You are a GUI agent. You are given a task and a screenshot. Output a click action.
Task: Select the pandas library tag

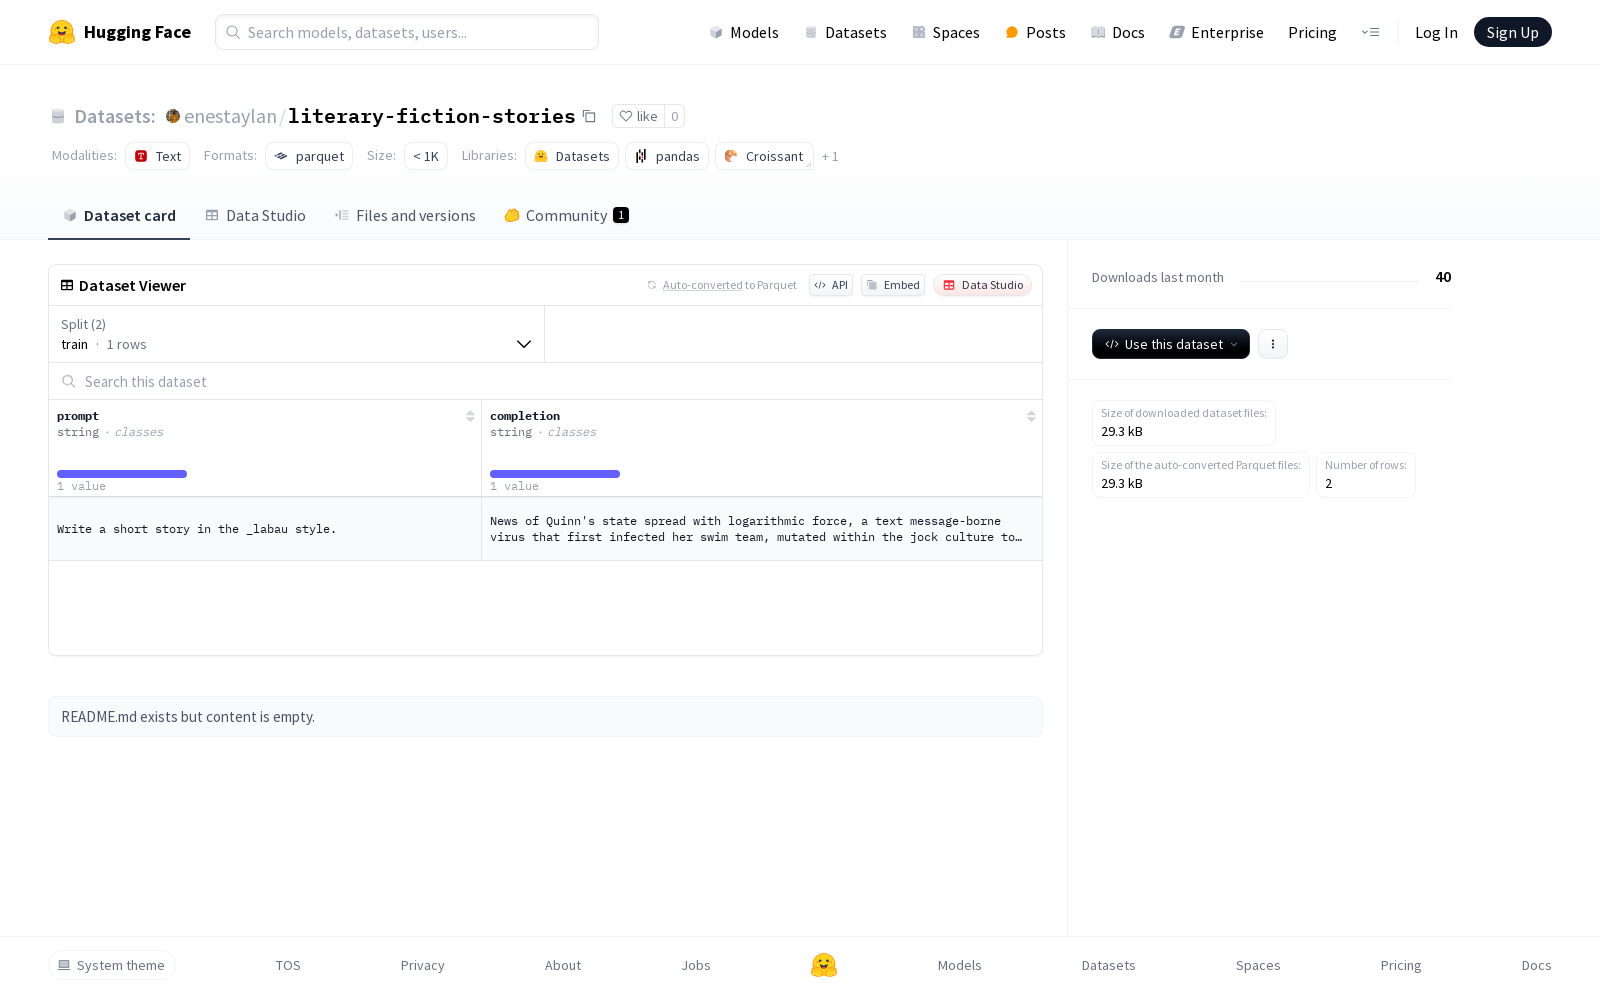pos(667,156)
